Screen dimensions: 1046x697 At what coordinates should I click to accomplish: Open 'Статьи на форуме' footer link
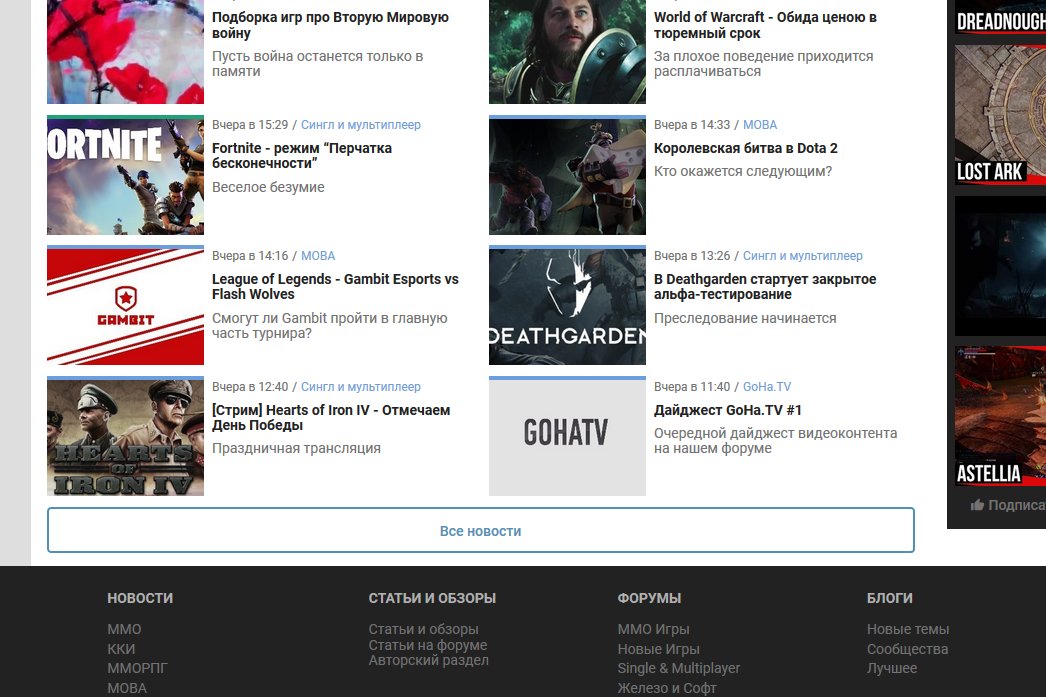pyautogui.click(x=428, y=645)
